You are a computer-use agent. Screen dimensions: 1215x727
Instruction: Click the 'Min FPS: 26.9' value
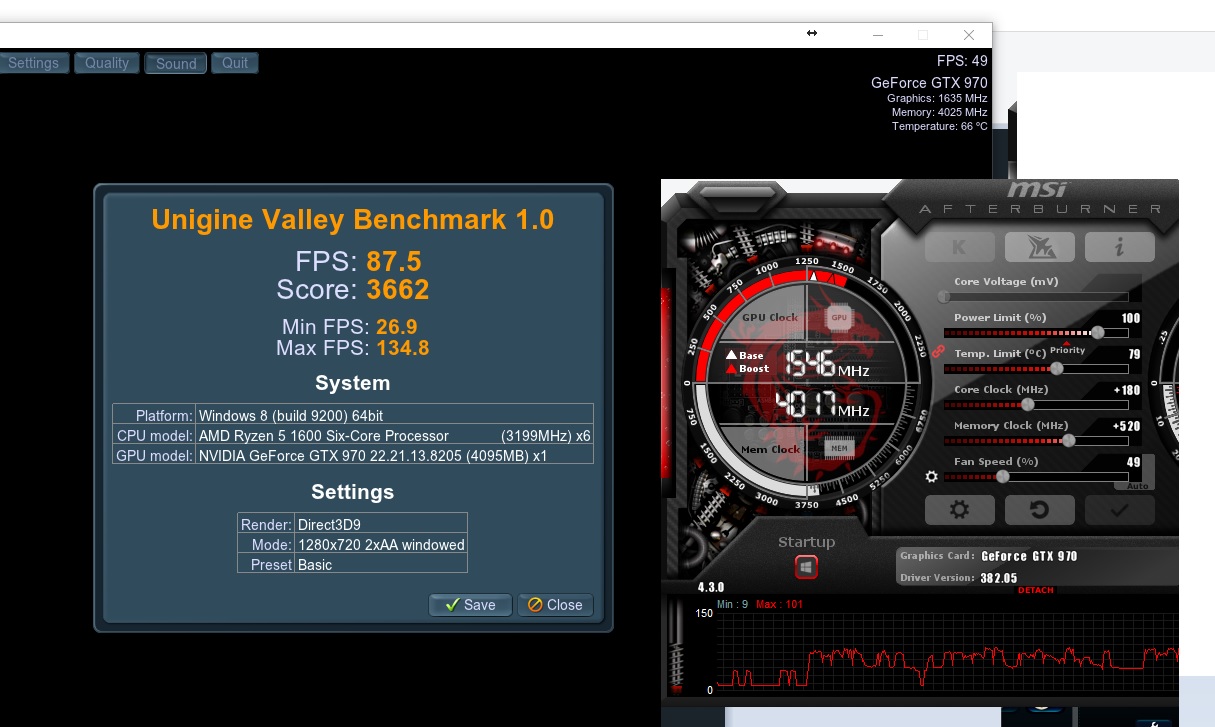396,327
